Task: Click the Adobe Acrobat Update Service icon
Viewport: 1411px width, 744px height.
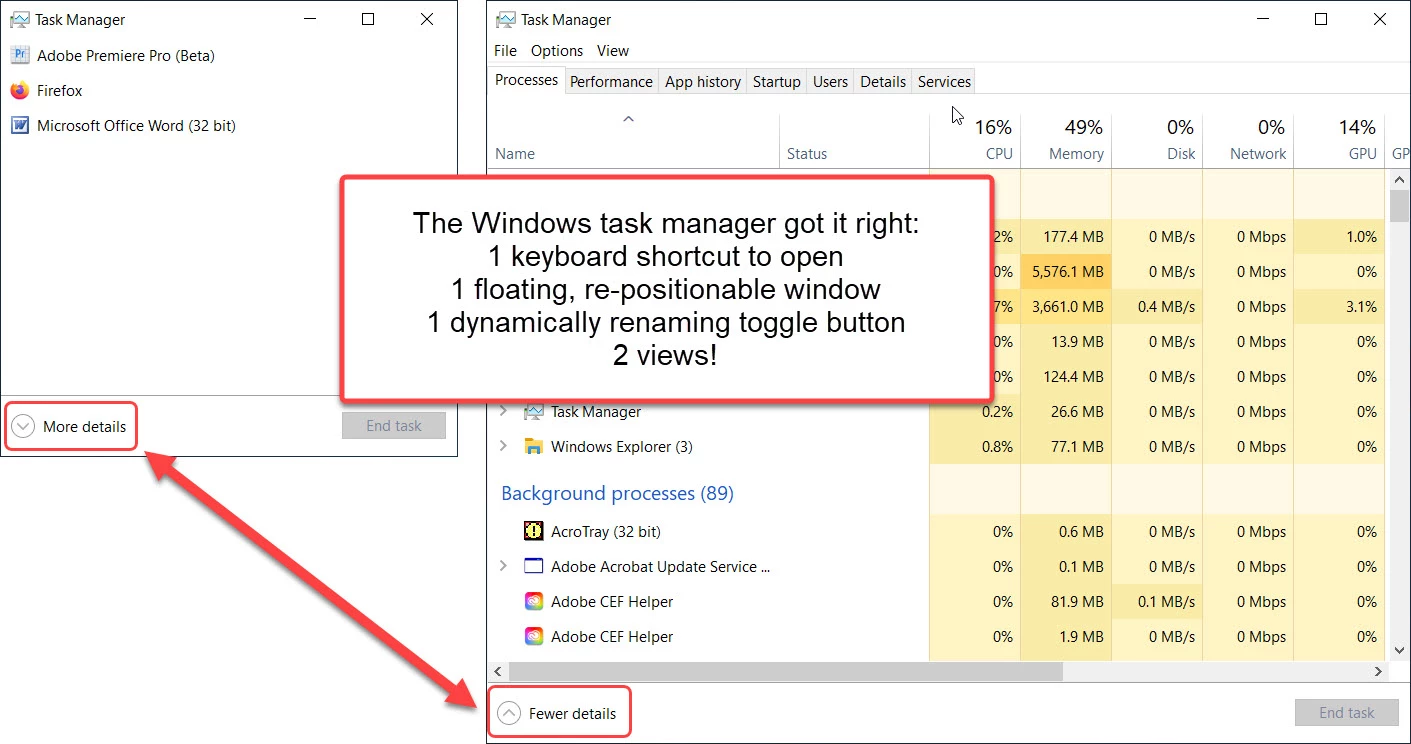Action: click(534, 567)
